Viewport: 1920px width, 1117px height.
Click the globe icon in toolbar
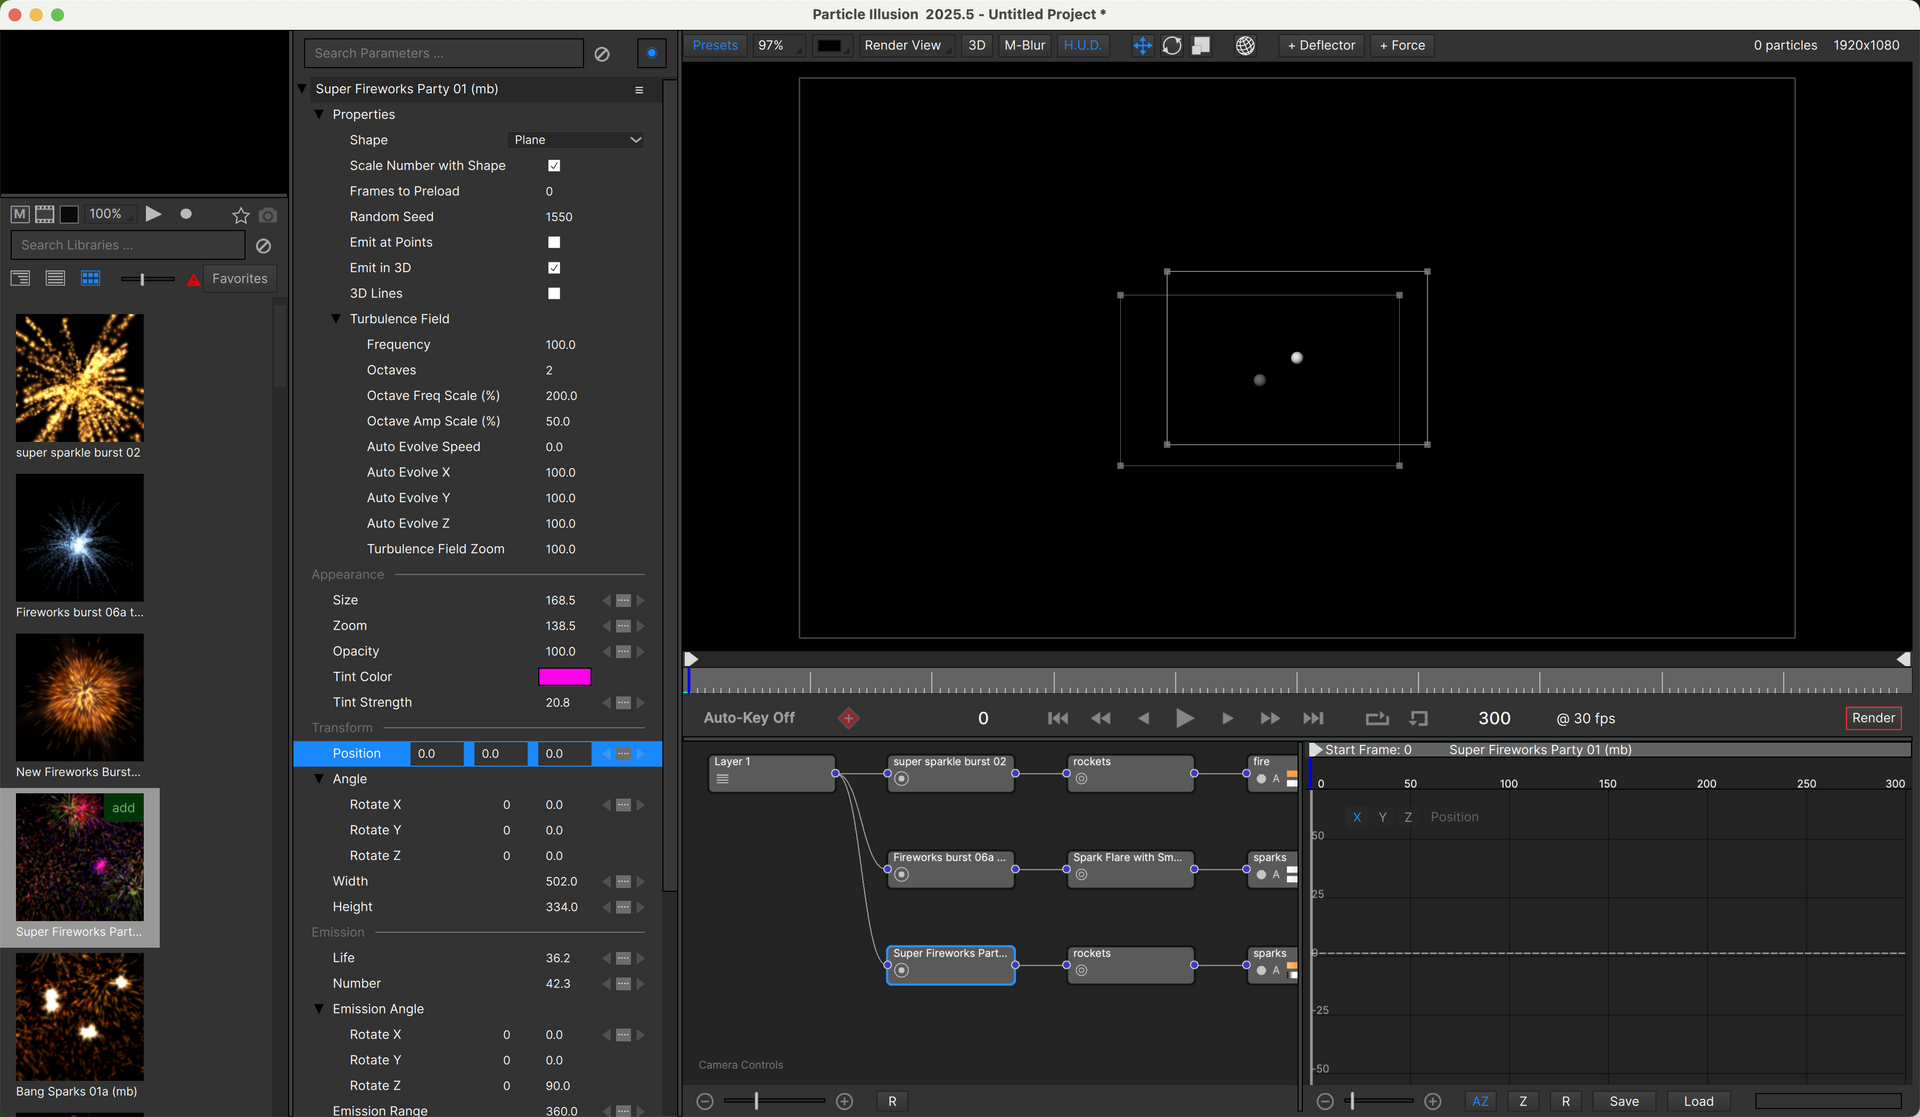(x=1245, y=46)
